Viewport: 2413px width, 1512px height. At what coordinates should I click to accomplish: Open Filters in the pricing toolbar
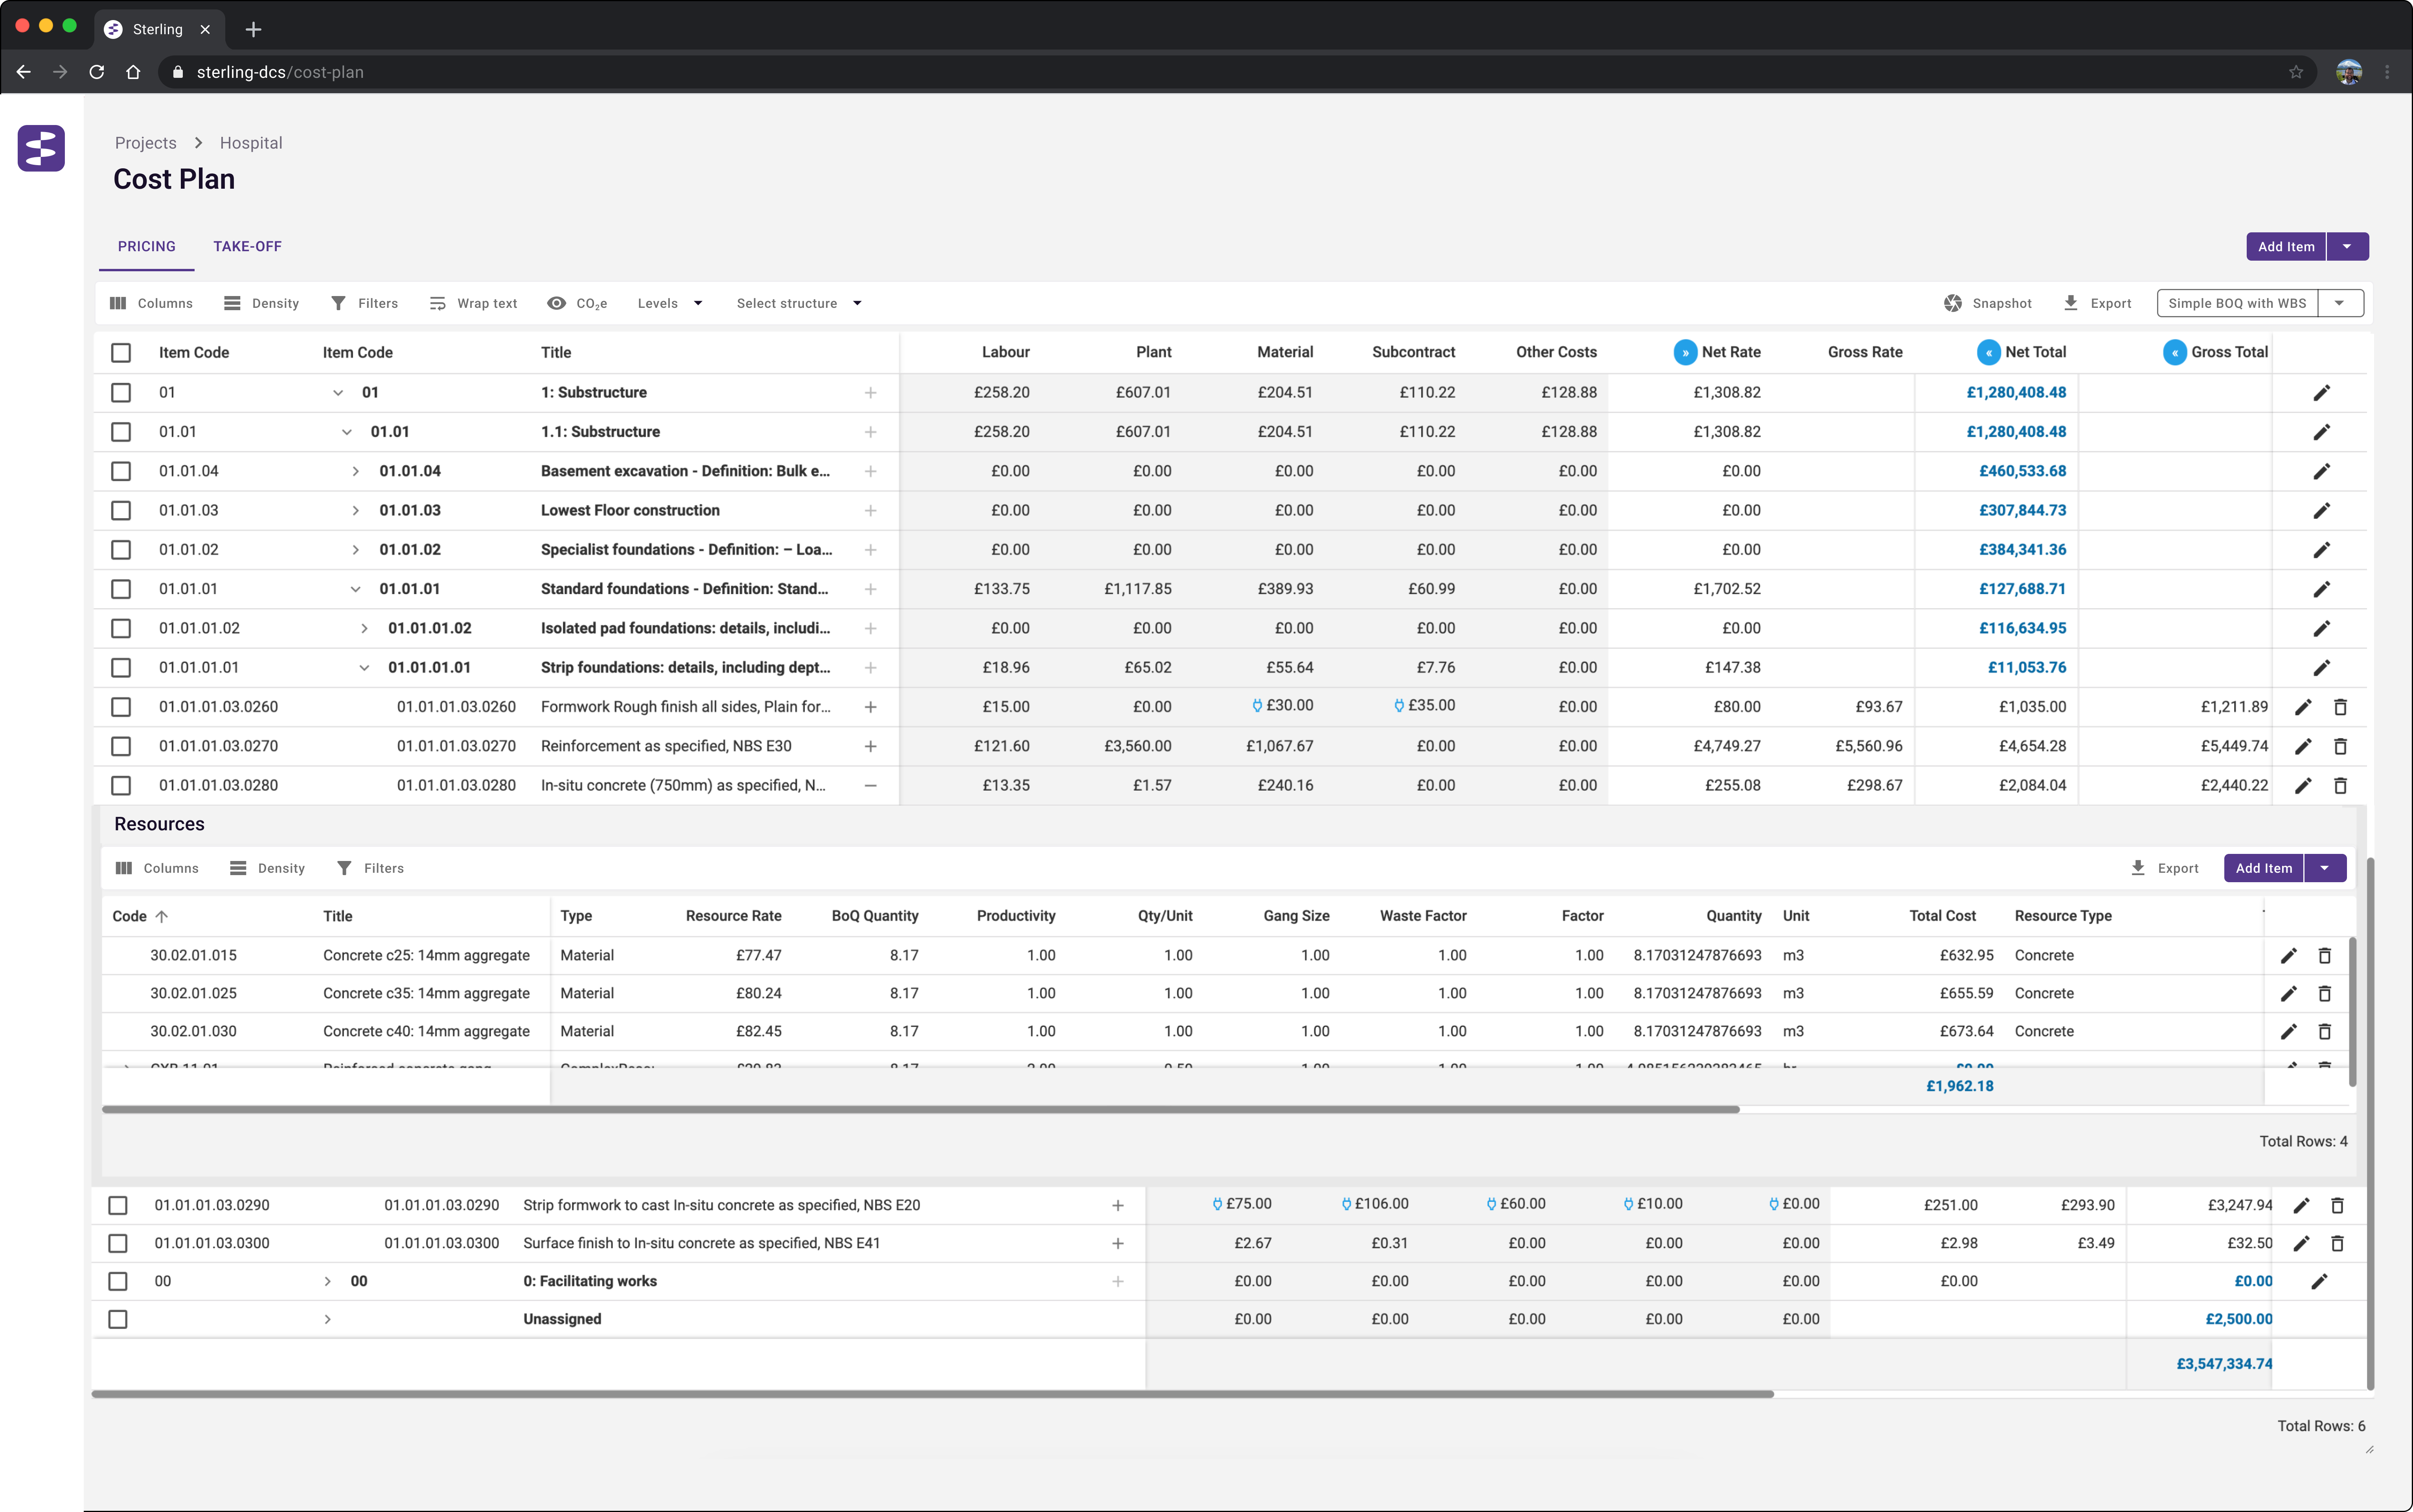point(364,303)
